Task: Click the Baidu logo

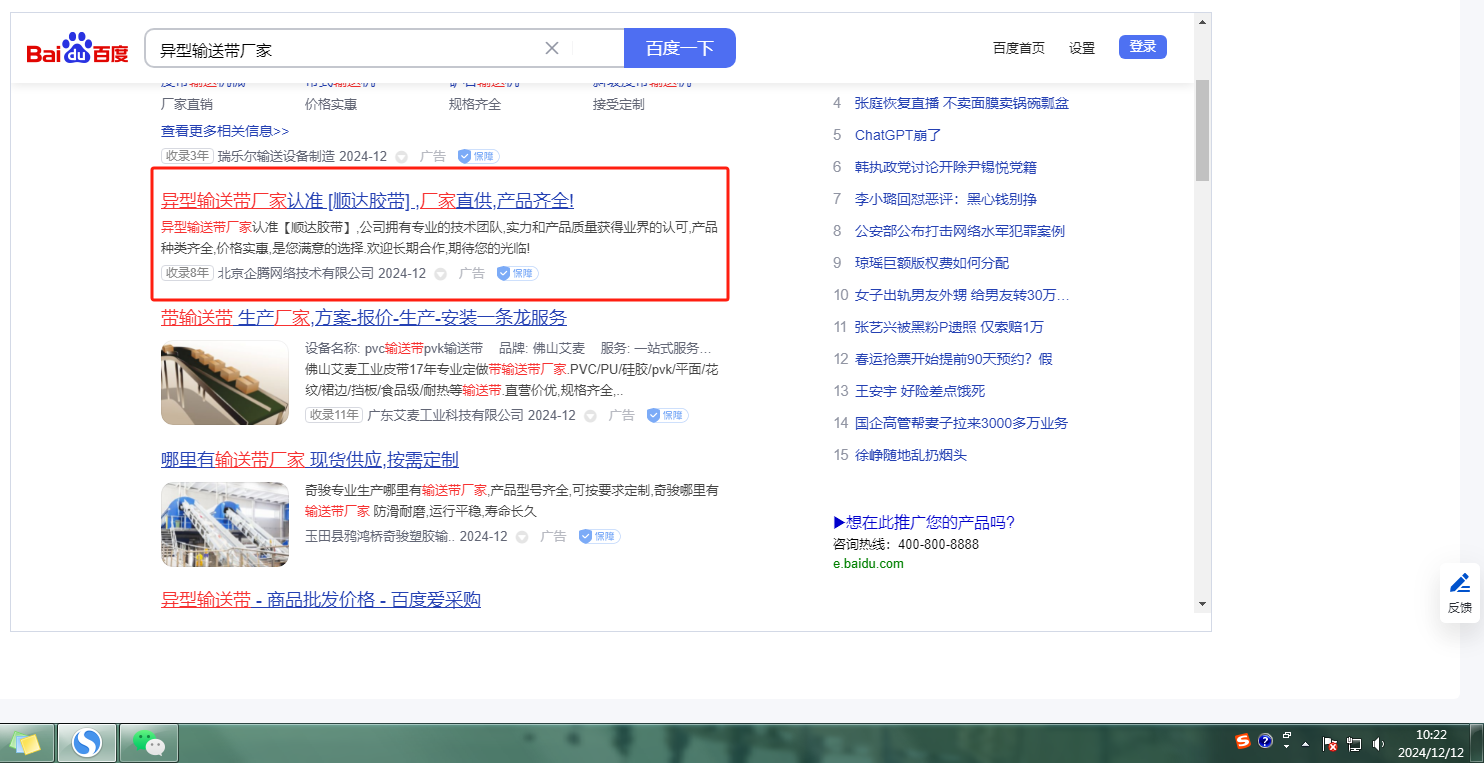Action: click(77, 49)
